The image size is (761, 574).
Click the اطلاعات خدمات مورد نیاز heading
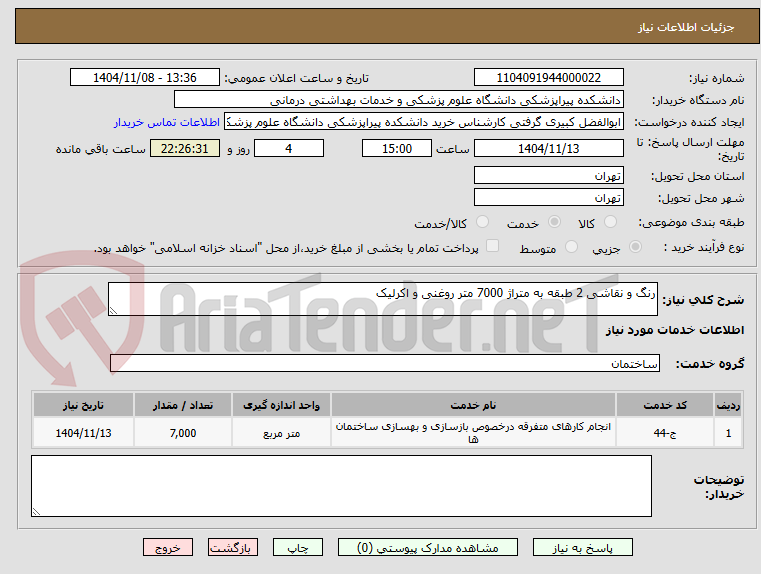(675, 330)
